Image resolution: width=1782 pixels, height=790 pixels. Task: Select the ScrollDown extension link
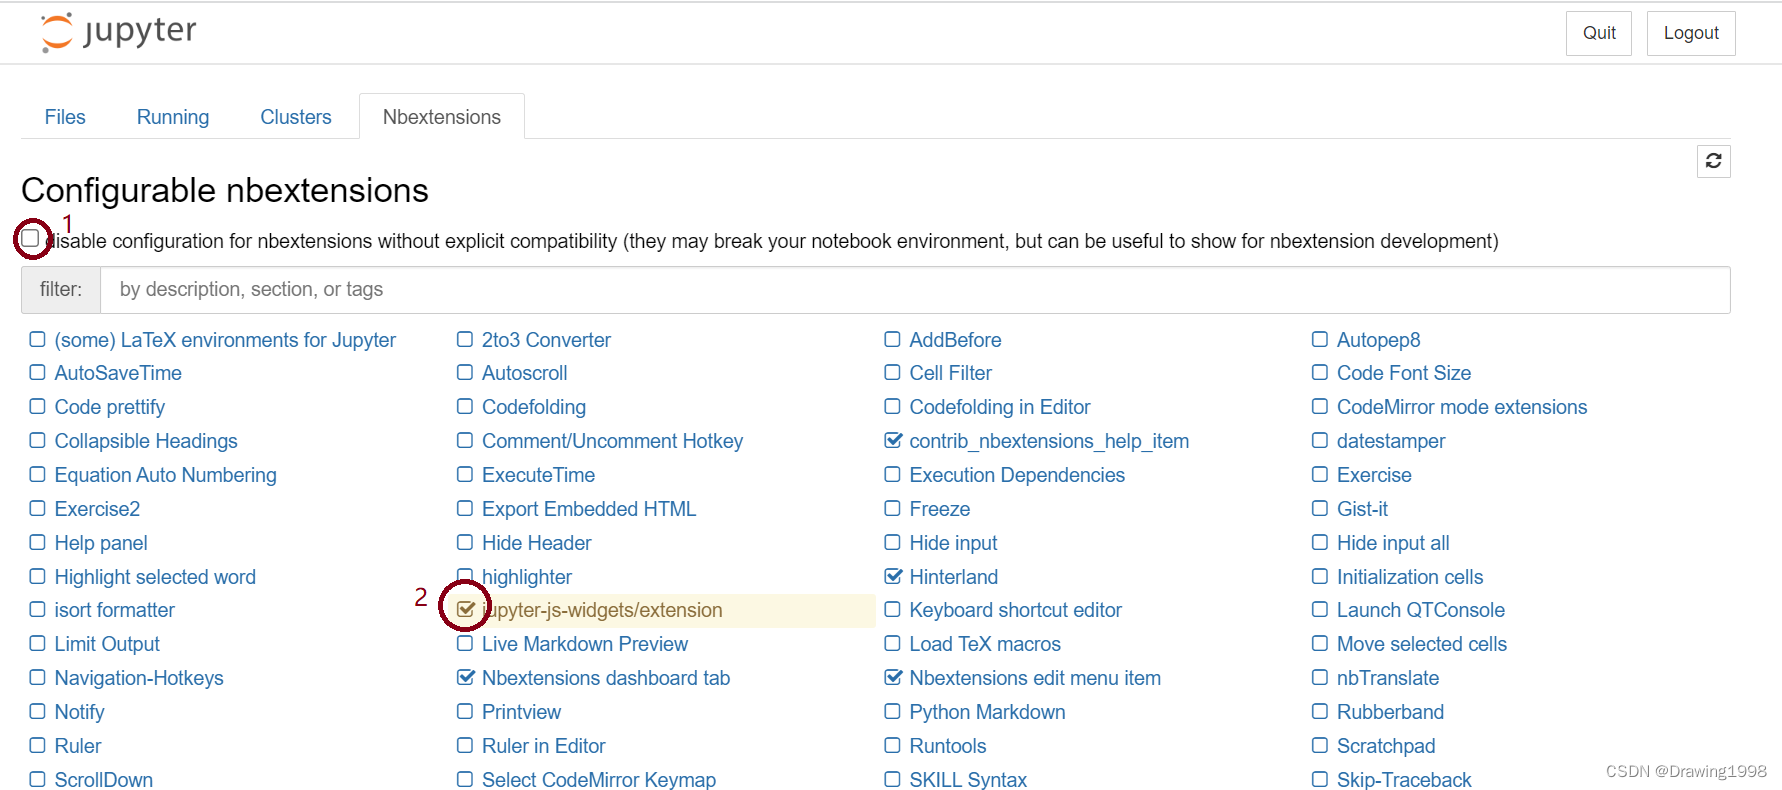(104, 779)
